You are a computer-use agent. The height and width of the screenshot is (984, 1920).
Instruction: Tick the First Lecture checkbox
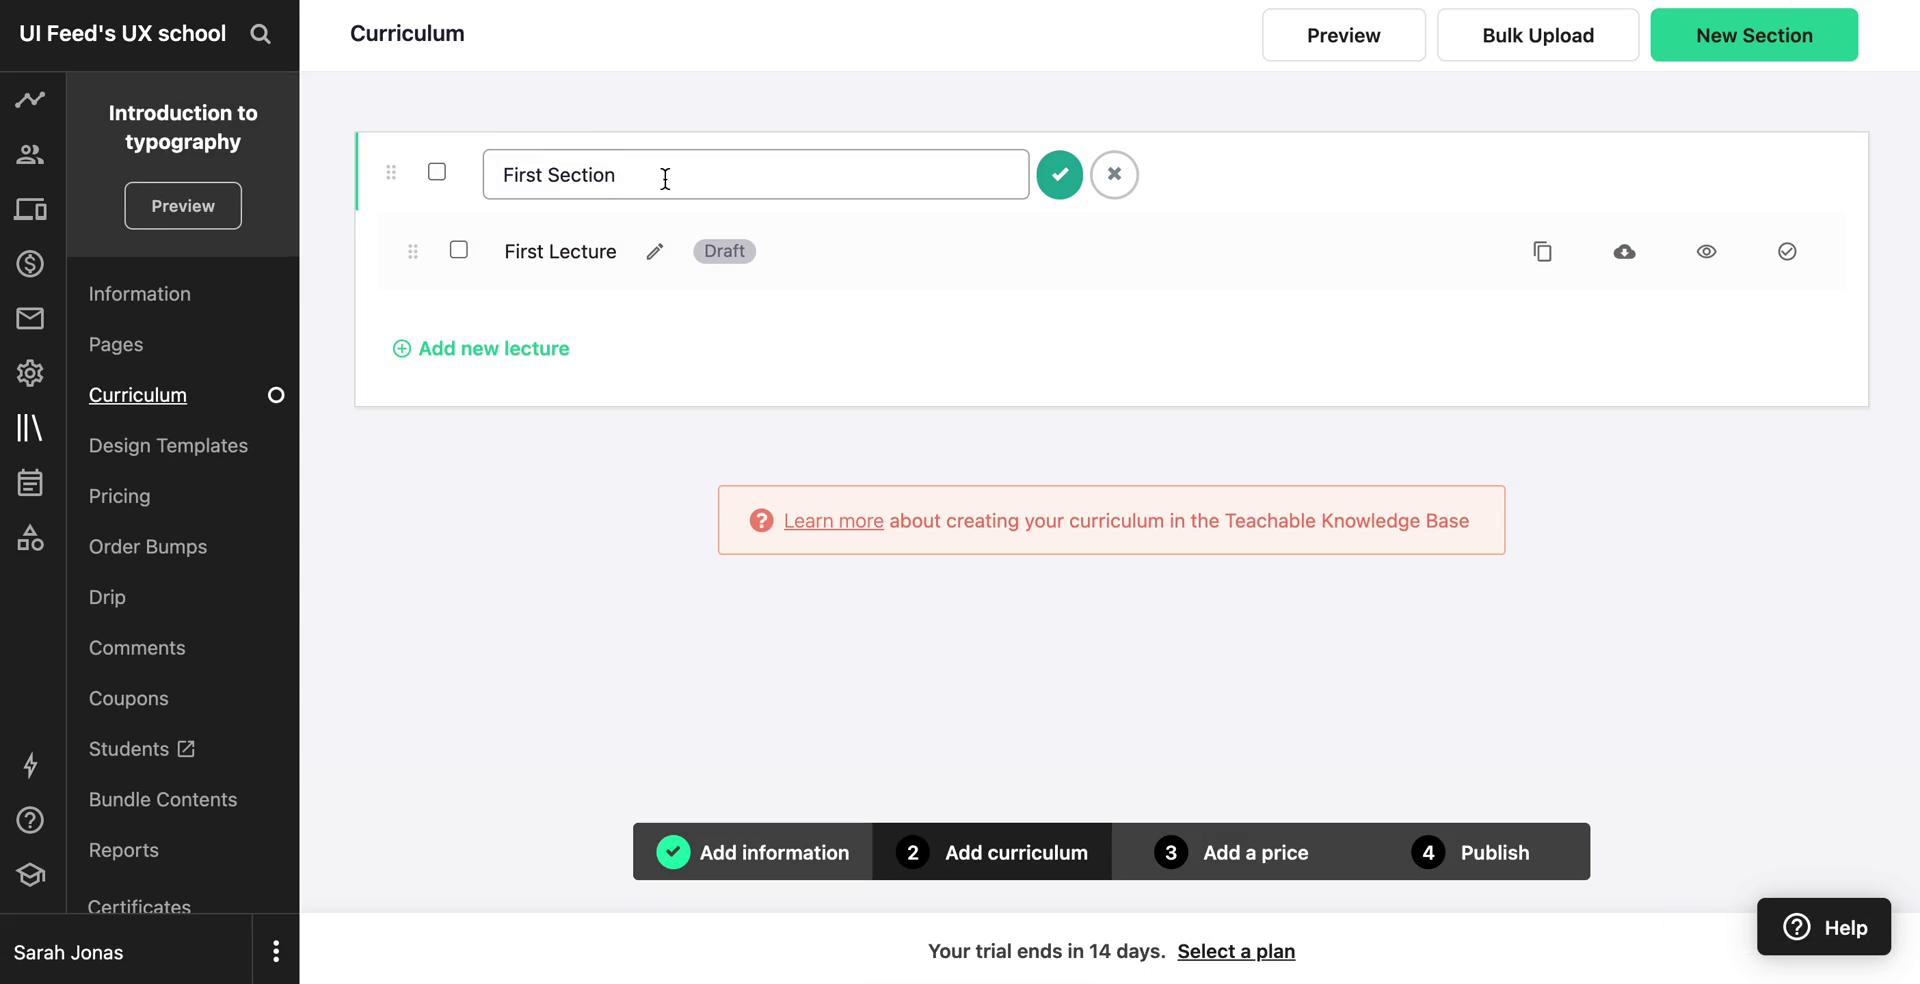click(x=459, y=250)
